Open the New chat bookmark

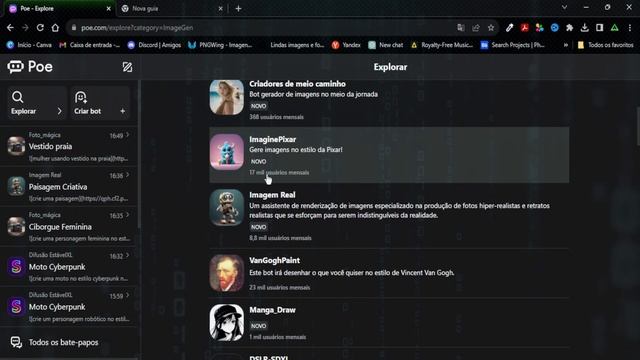tap(386, 45)
